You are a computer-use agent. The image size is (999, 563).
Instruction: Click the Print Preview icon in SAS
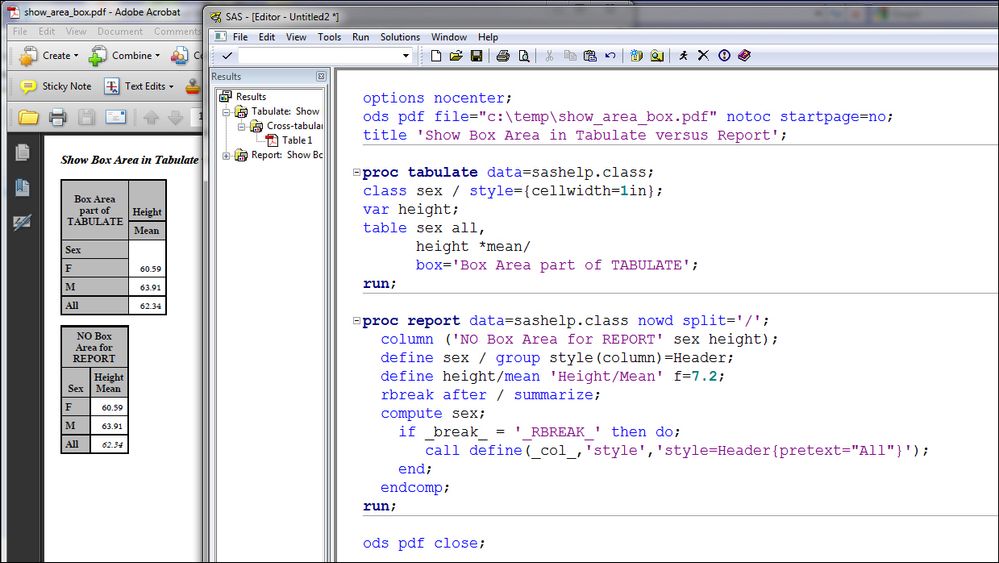click(523, 56)
